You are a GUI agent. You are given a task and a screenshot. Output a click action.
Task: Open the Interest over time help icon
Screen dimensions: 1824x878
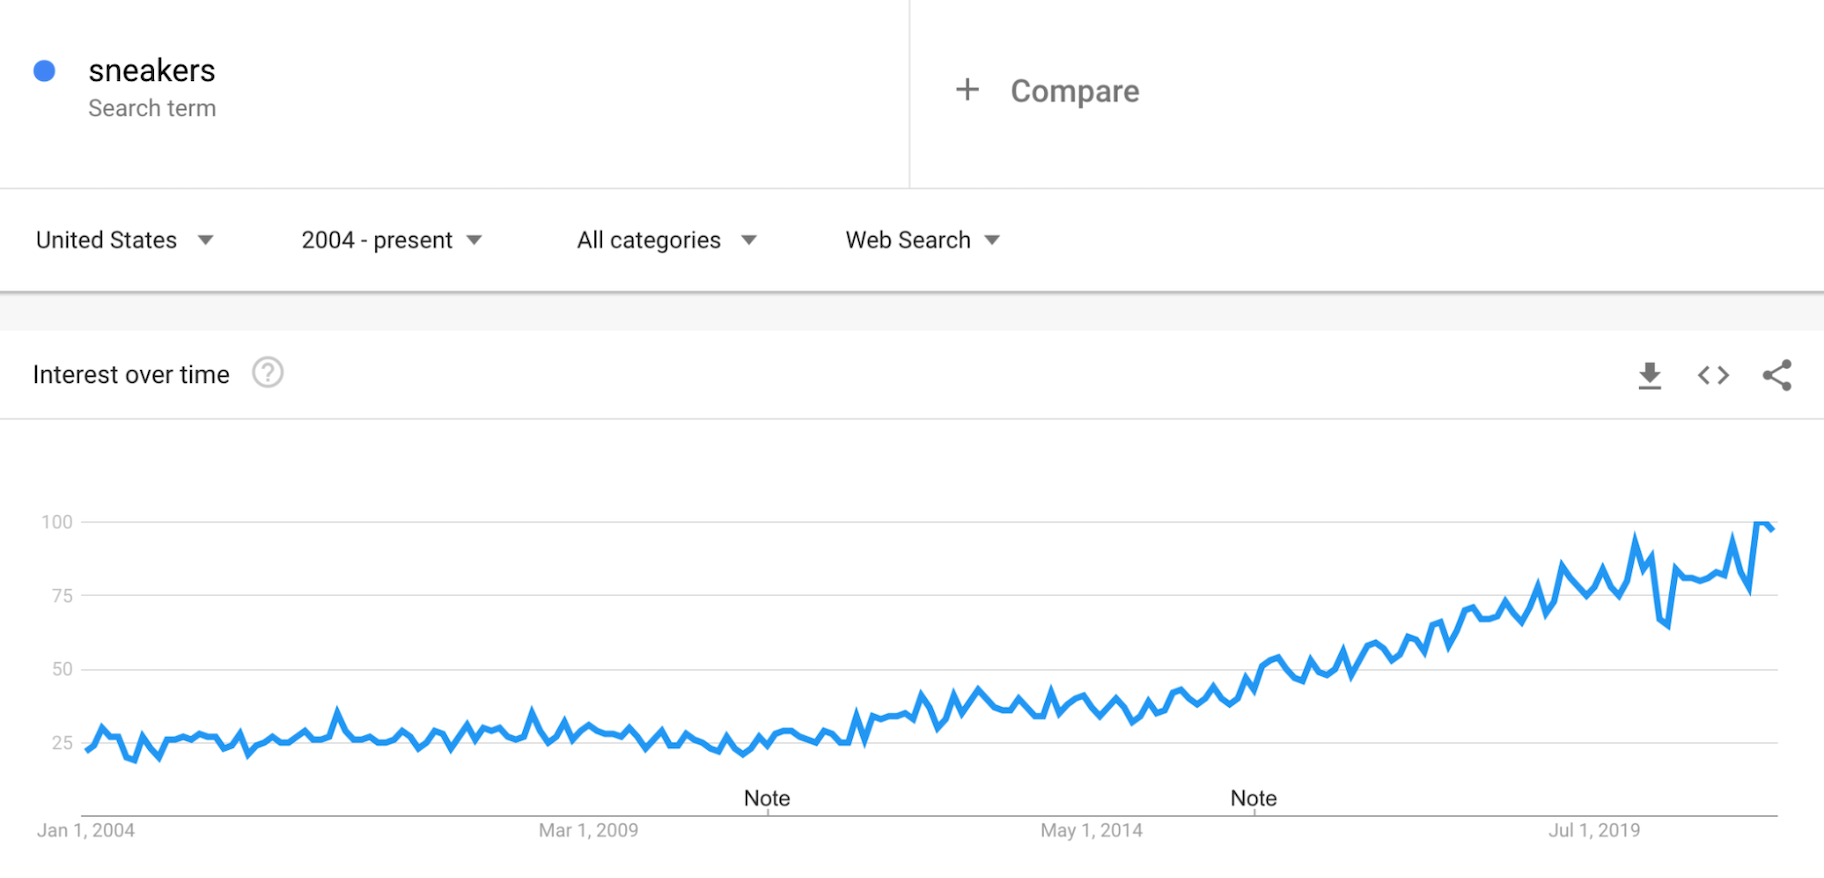tap(268, 373)
